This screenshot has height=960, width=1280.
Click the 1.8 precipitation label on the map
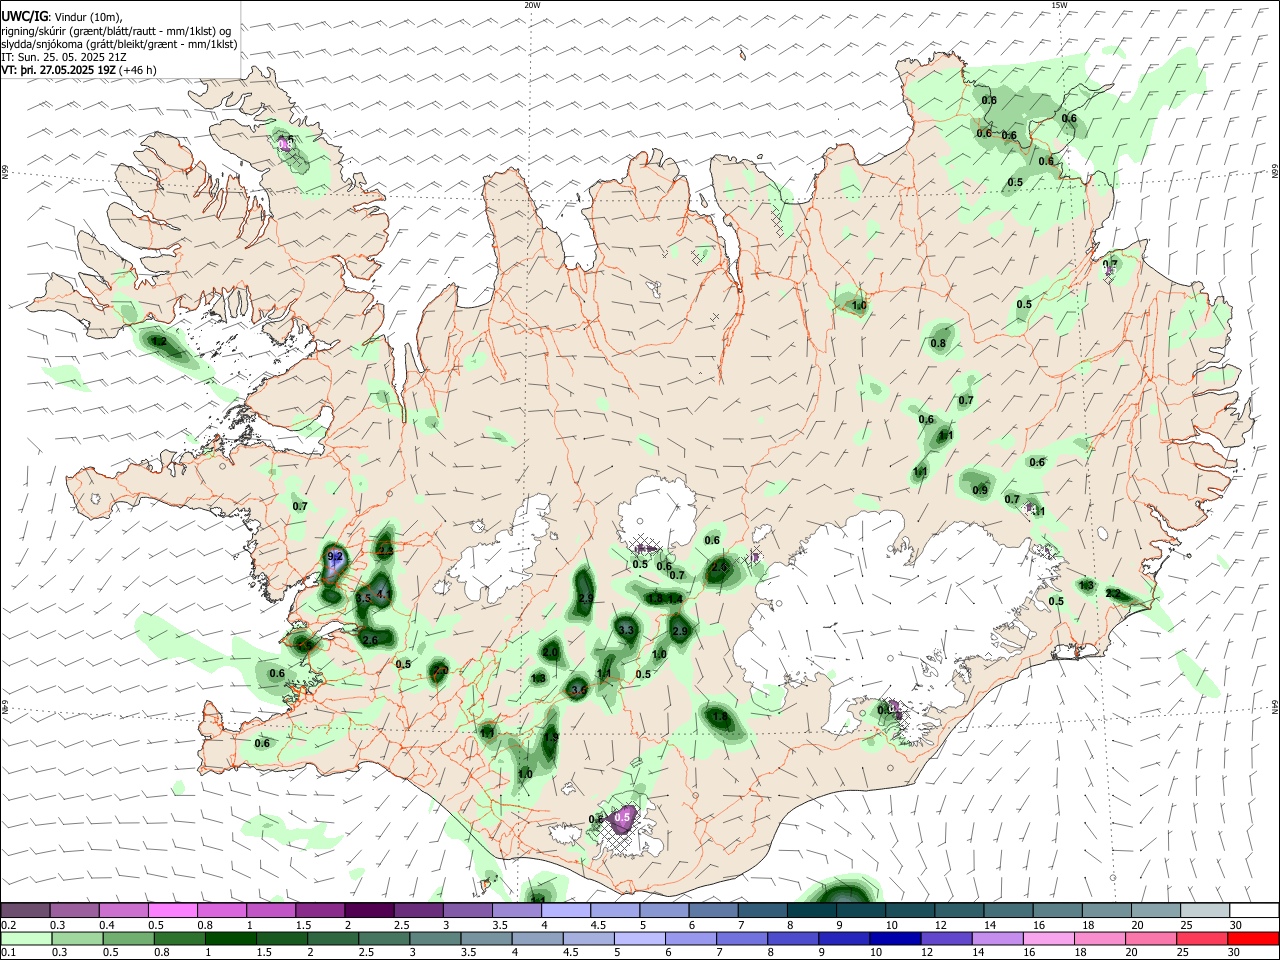(x=720, y=717)
